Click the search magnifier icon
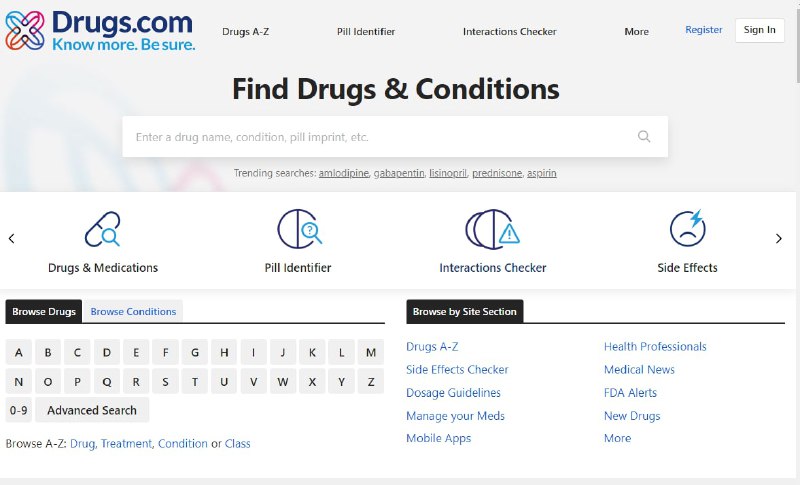 click(644, 137)
